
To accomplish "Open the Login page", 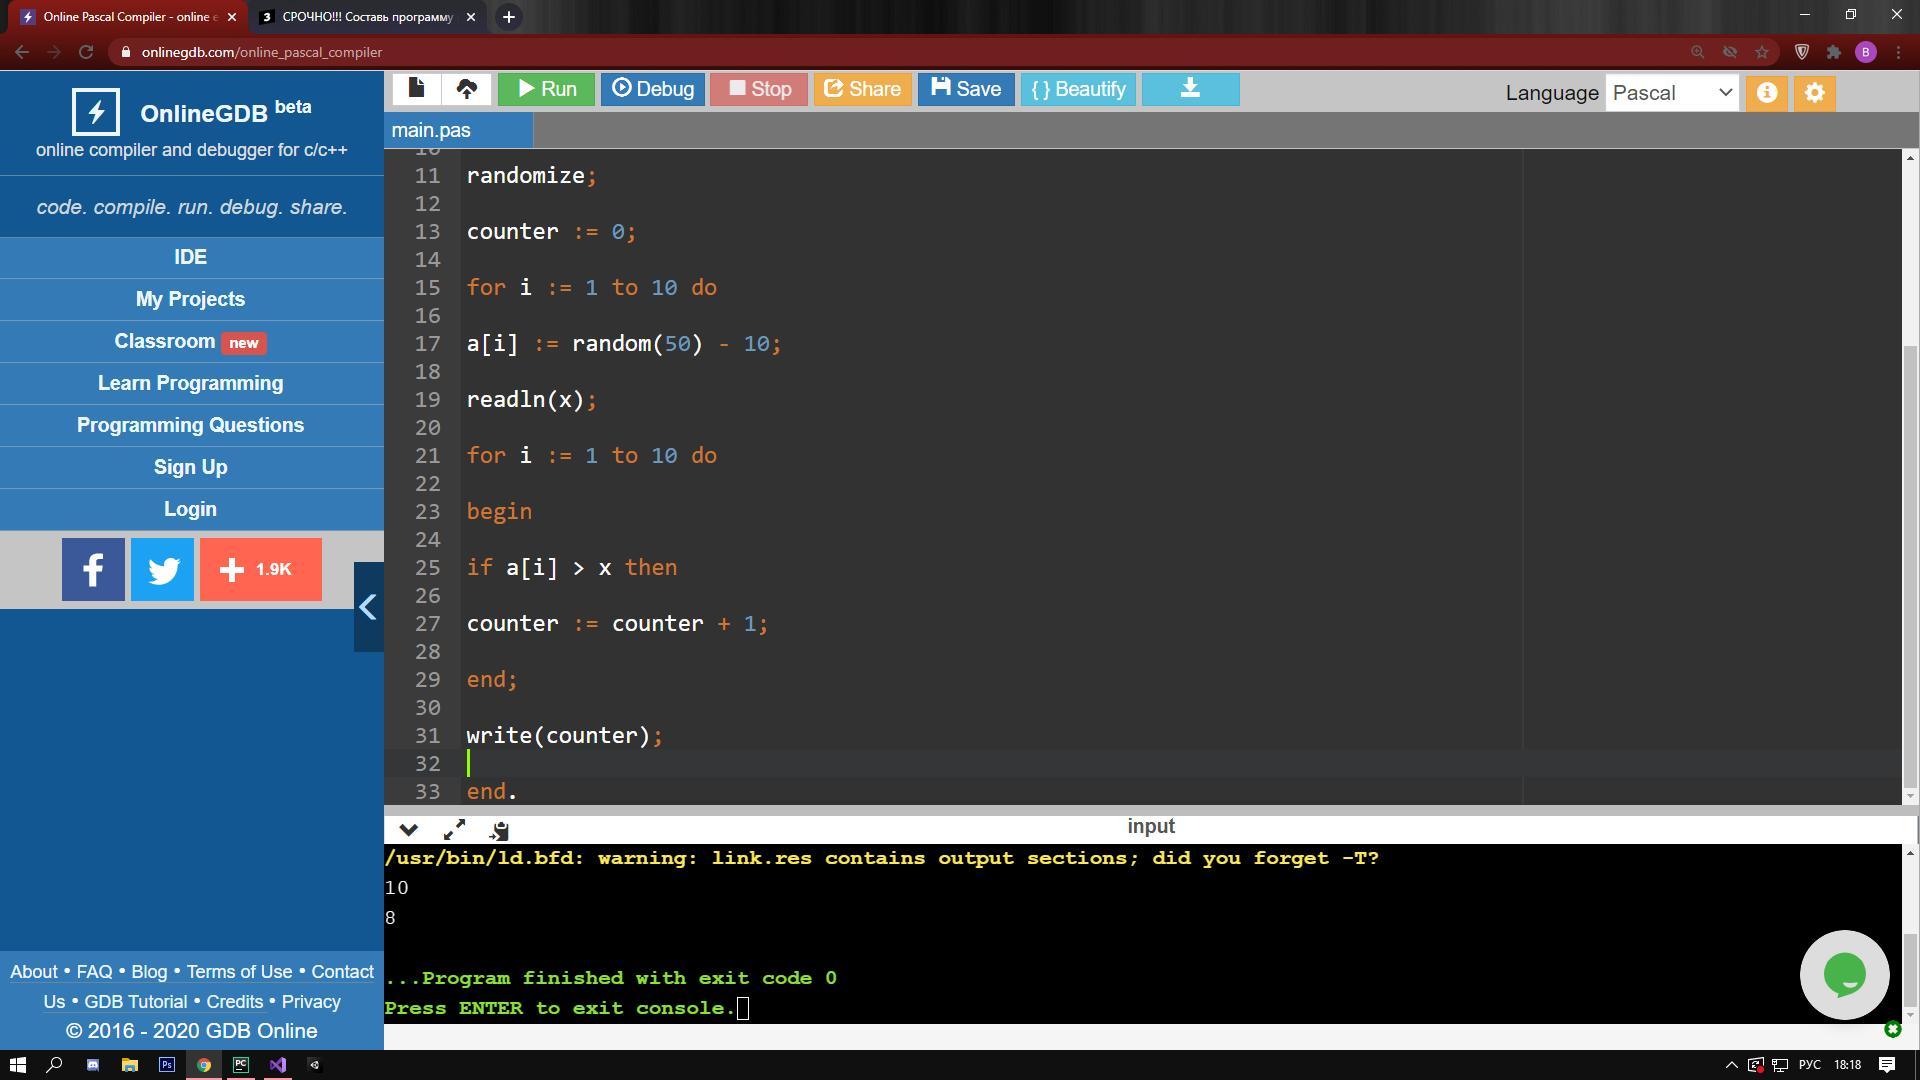I will (x=191, y=509).
